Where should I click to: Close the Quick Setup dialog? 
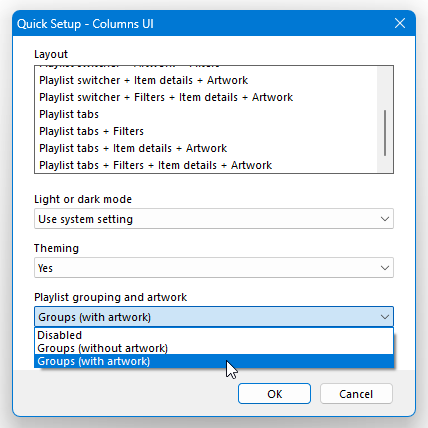(x=400, y=23)
